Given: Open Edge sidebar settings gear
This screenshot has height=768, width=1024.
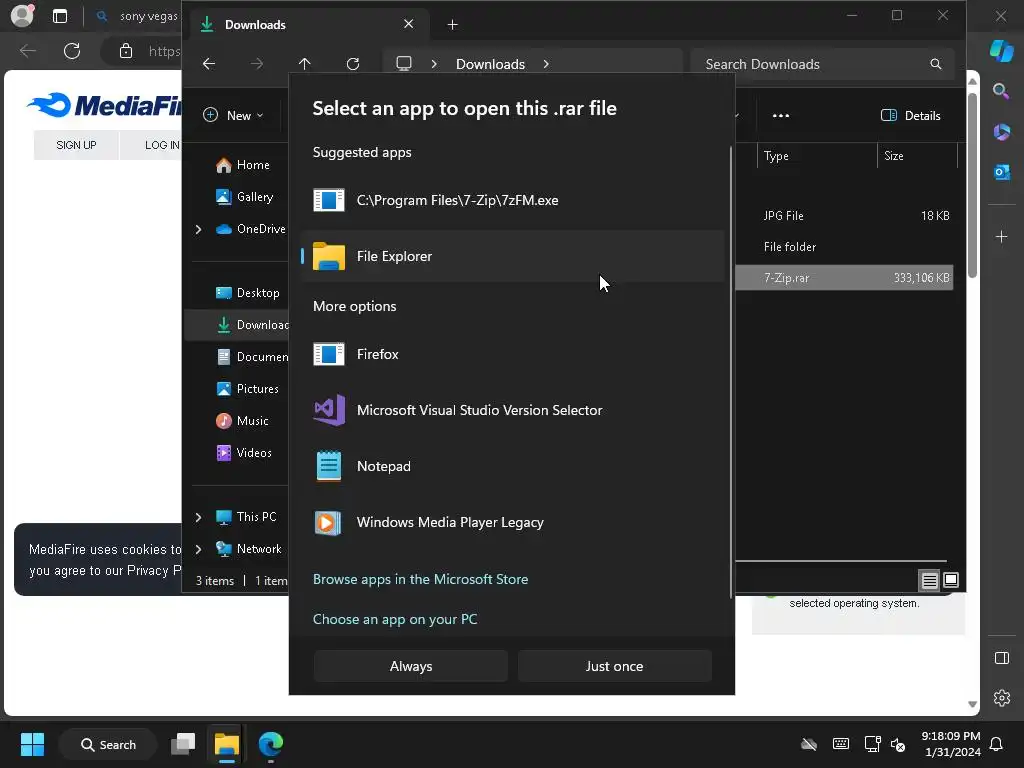Looking at the screenshot, I should (x=1002, y=698).
